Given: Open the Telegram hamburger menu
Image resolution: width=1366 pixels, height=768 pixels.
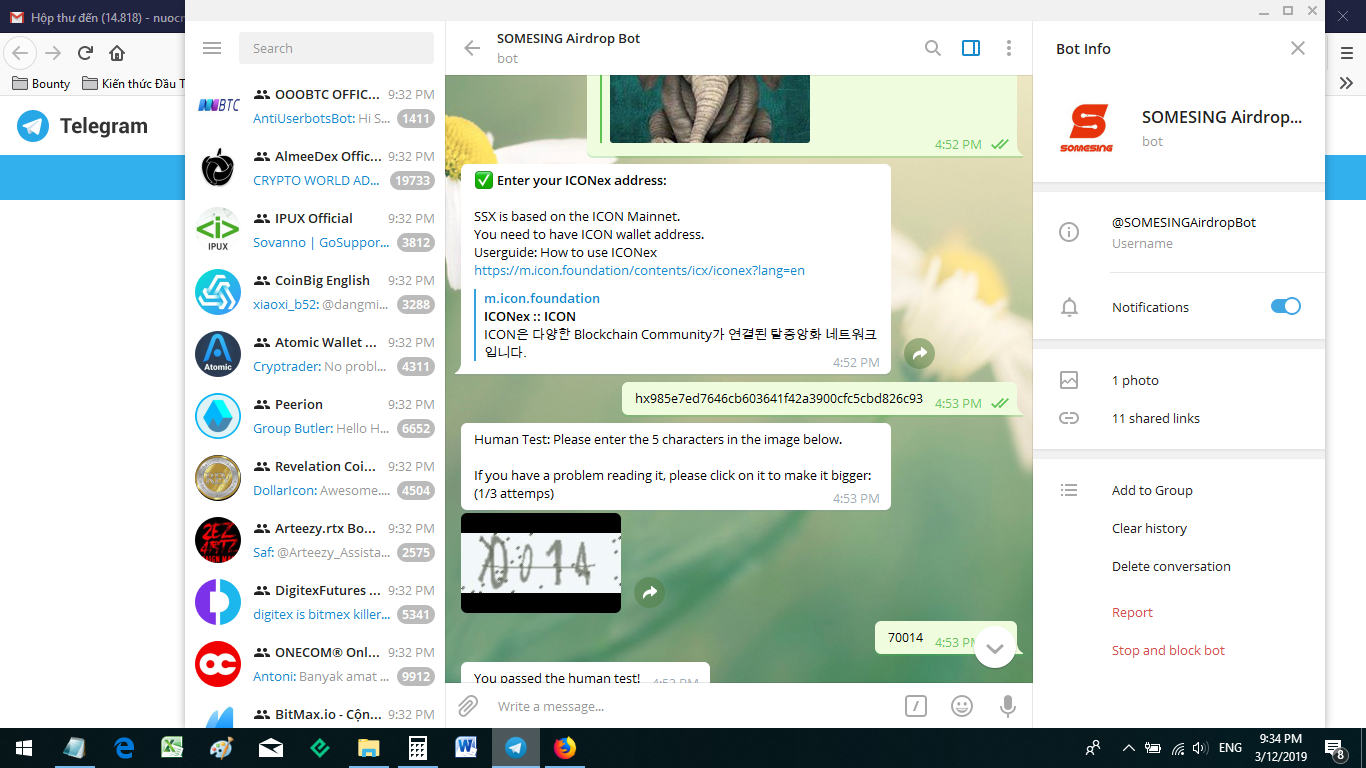Looking at the screenshot, I should (211, 48).
